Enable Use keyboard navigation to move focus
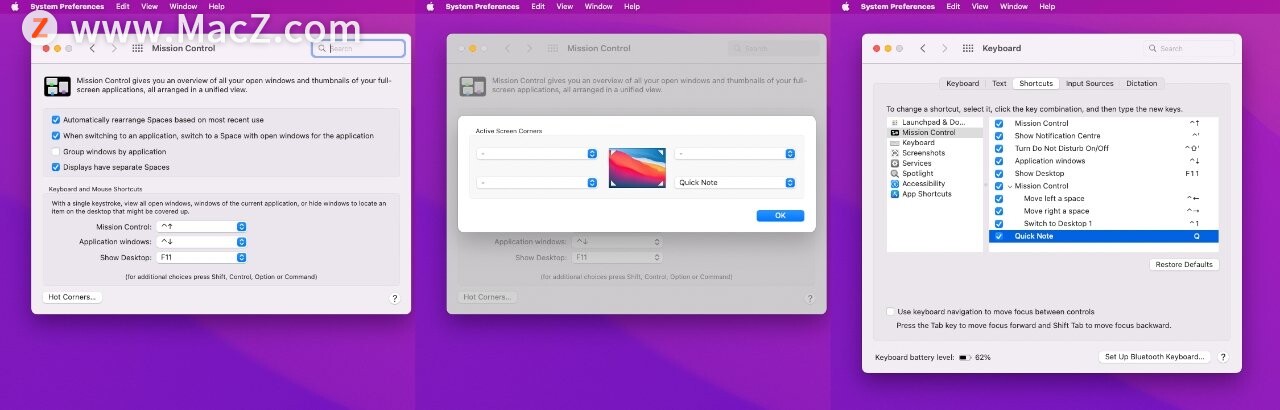 tap(891, 312)
